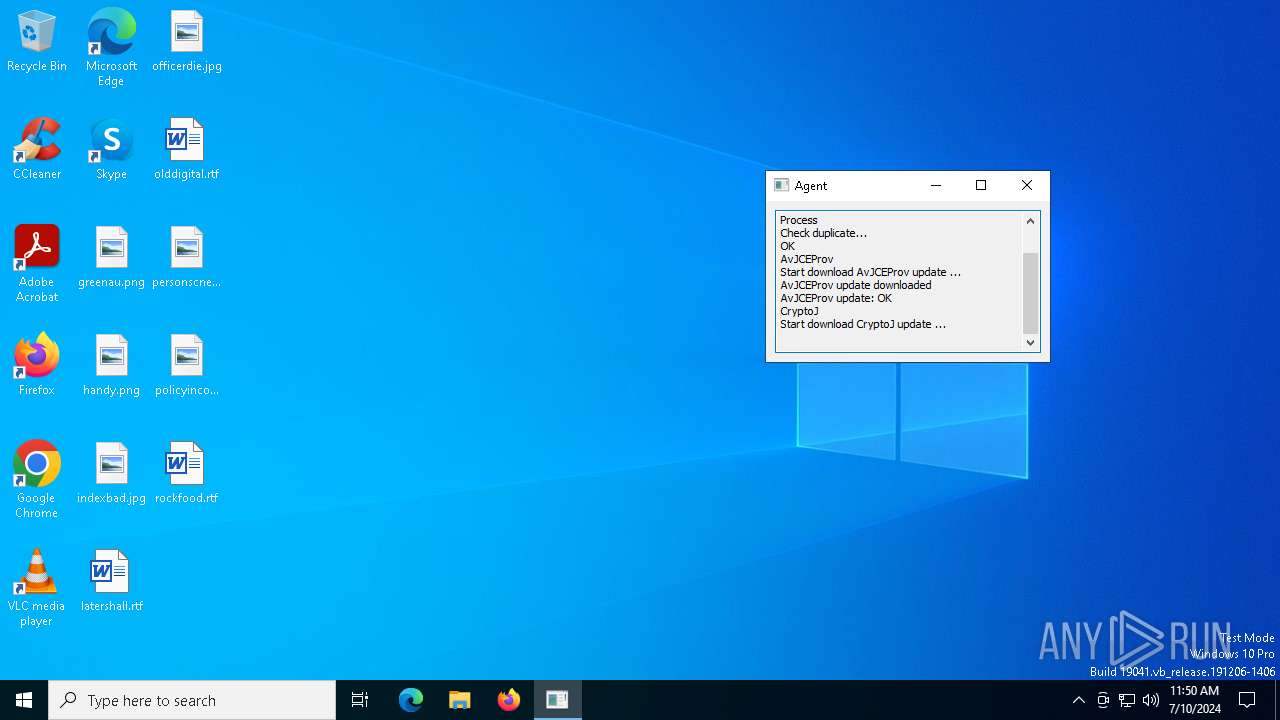Open the Action Center notifications icon
Screen dimensions: 1280x720
(1247, 700)
